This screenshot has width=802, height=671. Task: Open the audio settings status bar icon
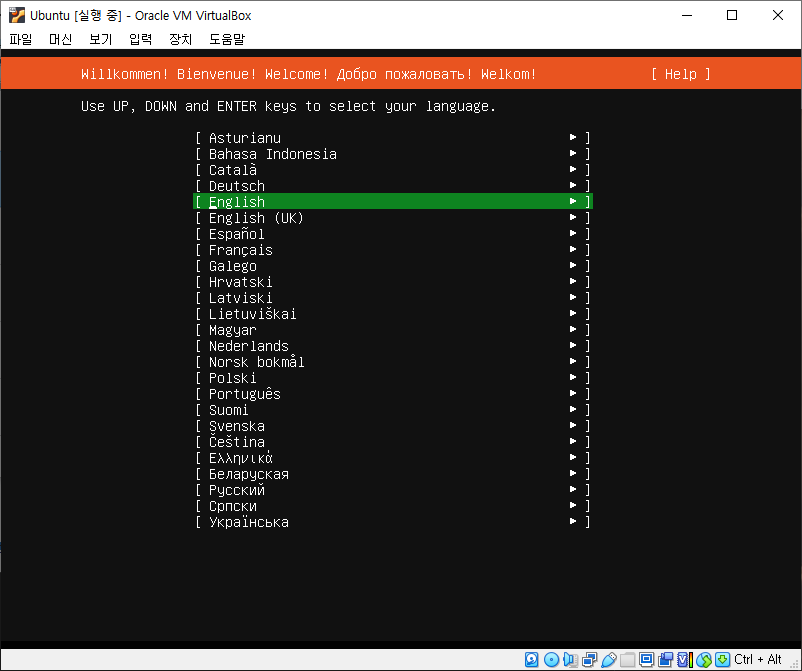tap(570, 660)
